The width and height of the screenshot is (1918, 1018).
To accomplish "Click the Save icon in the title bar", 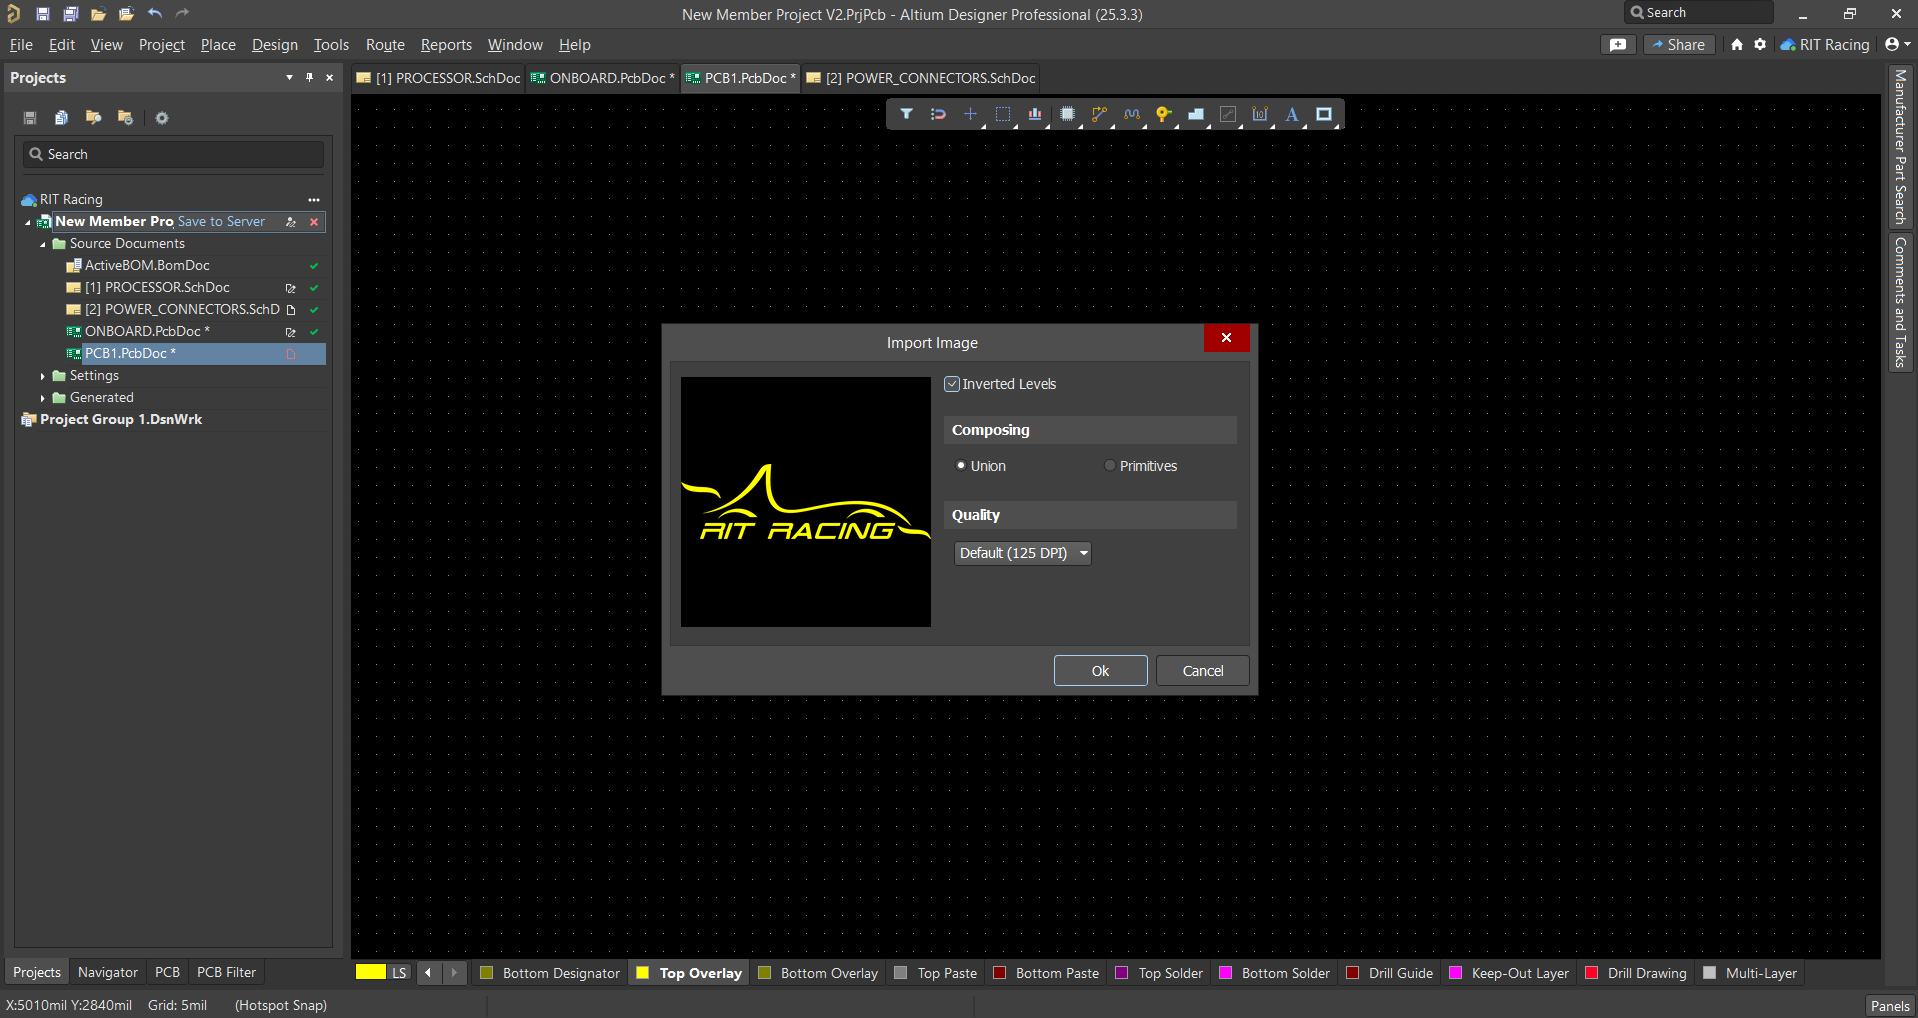I will pos(42,14).
